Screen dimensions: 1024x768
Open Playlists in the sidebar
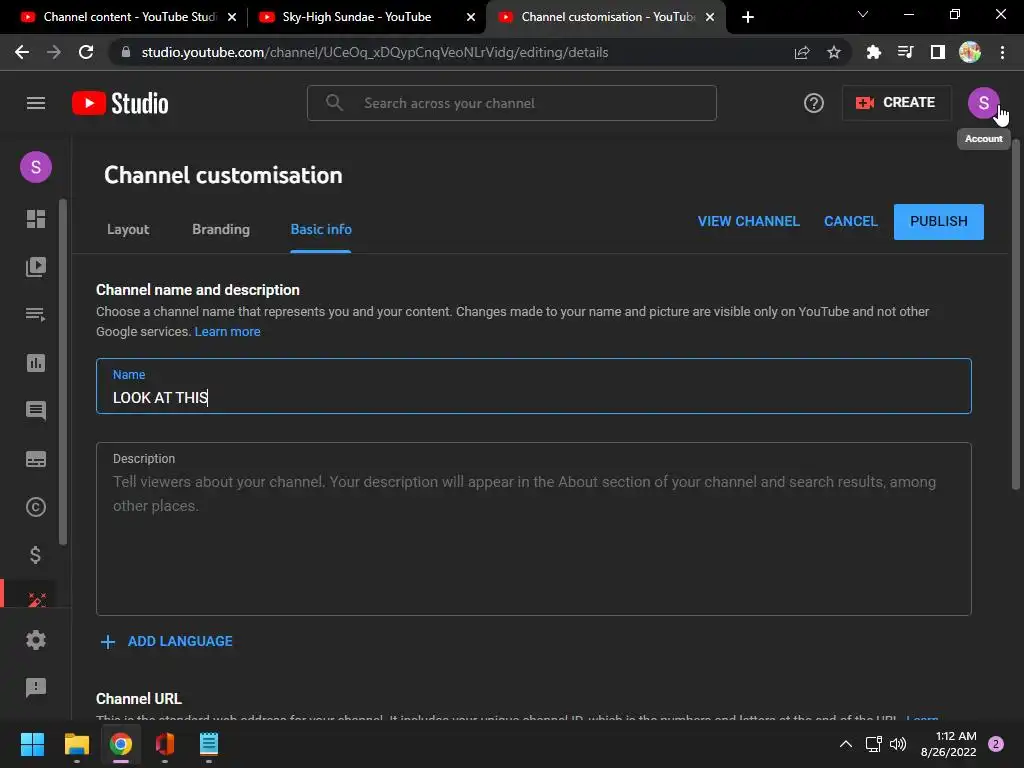(36, 314)
